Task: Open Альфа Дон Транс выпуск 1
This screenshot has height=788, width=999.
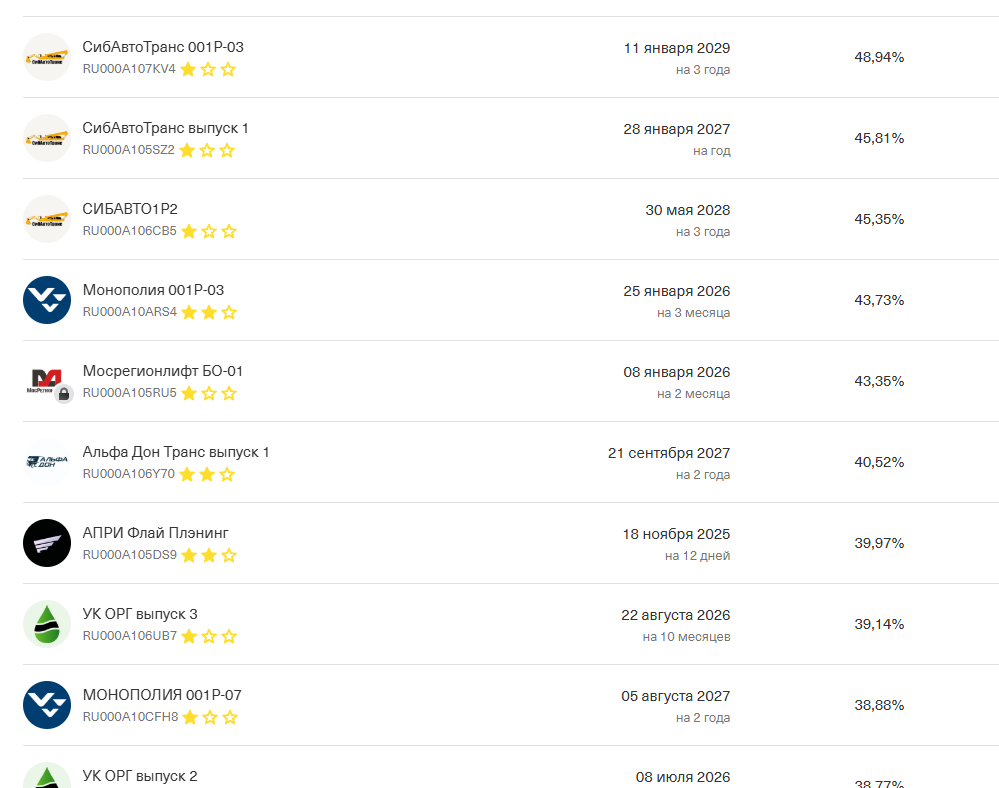Action: click(176, 452)
